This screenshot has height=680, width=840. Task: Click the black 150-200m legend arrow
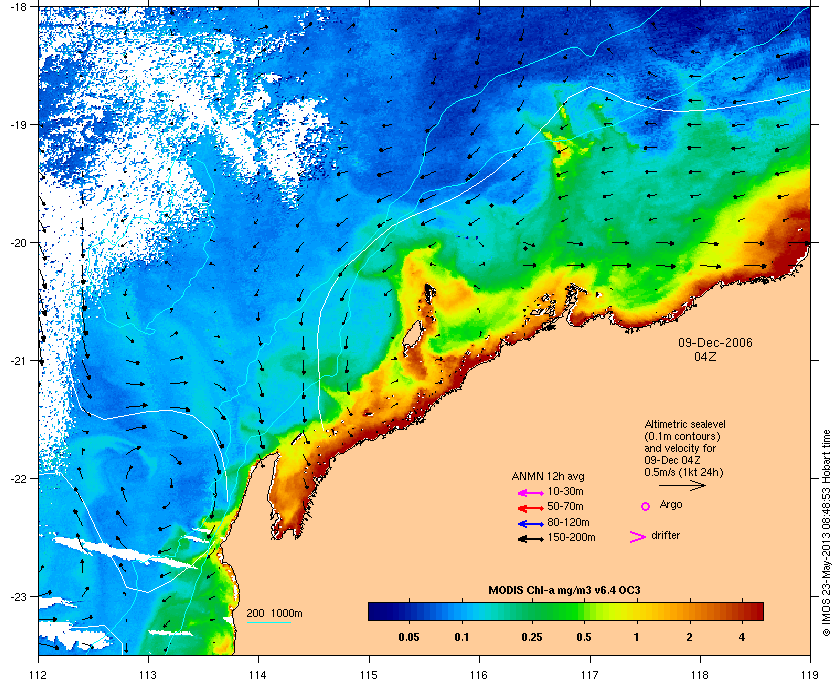(531, 539)
